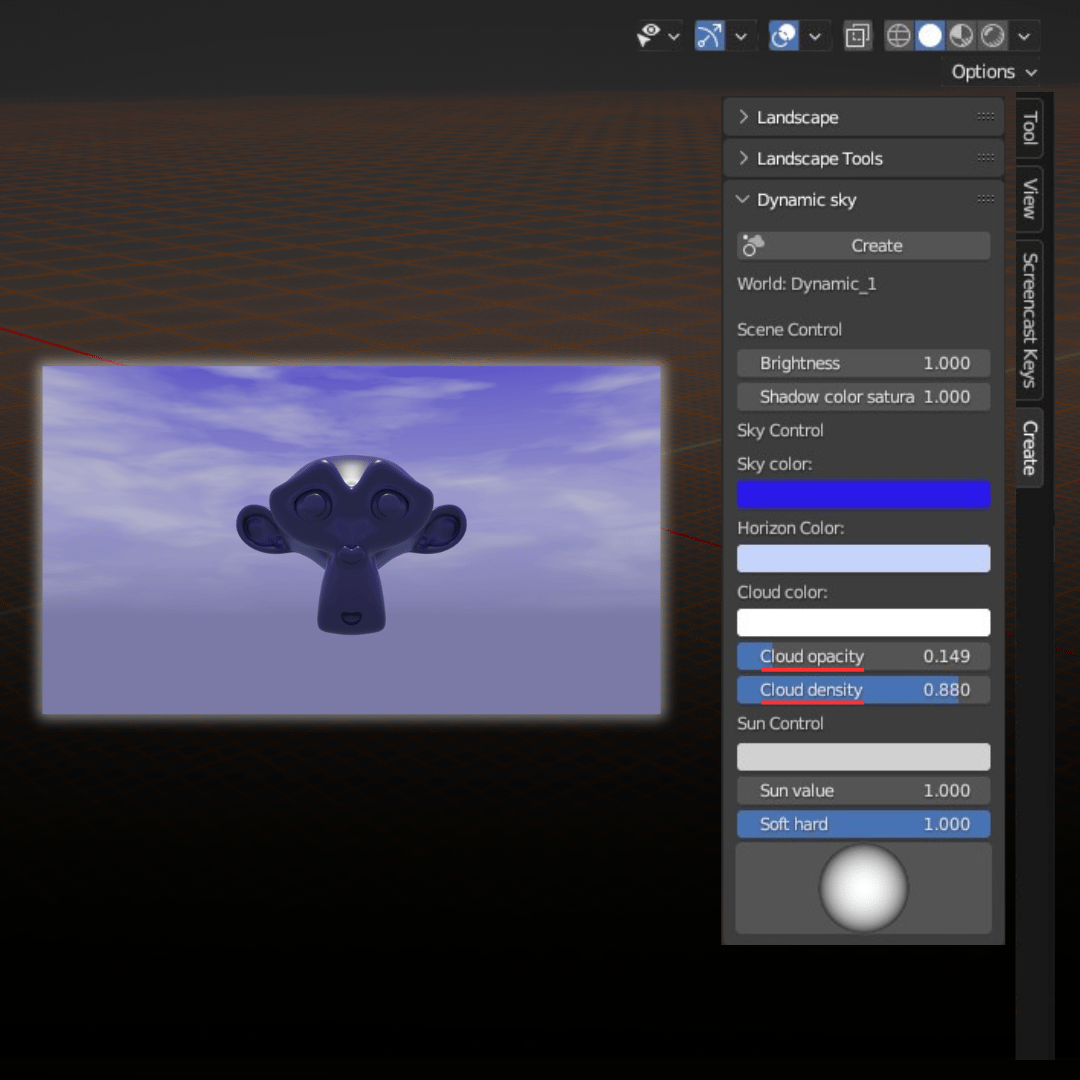Switch to material preview shading

pyautogui.click(x=962, y=36)
